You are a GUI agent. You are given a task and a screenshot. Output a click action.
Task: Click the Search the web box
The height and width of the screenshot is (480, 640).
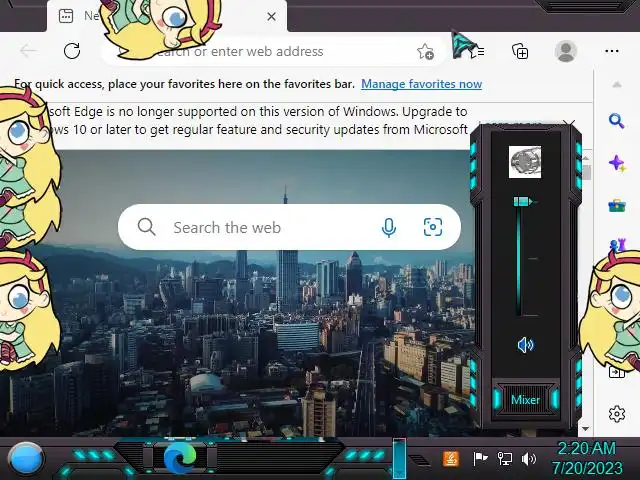tap(289, 227)
